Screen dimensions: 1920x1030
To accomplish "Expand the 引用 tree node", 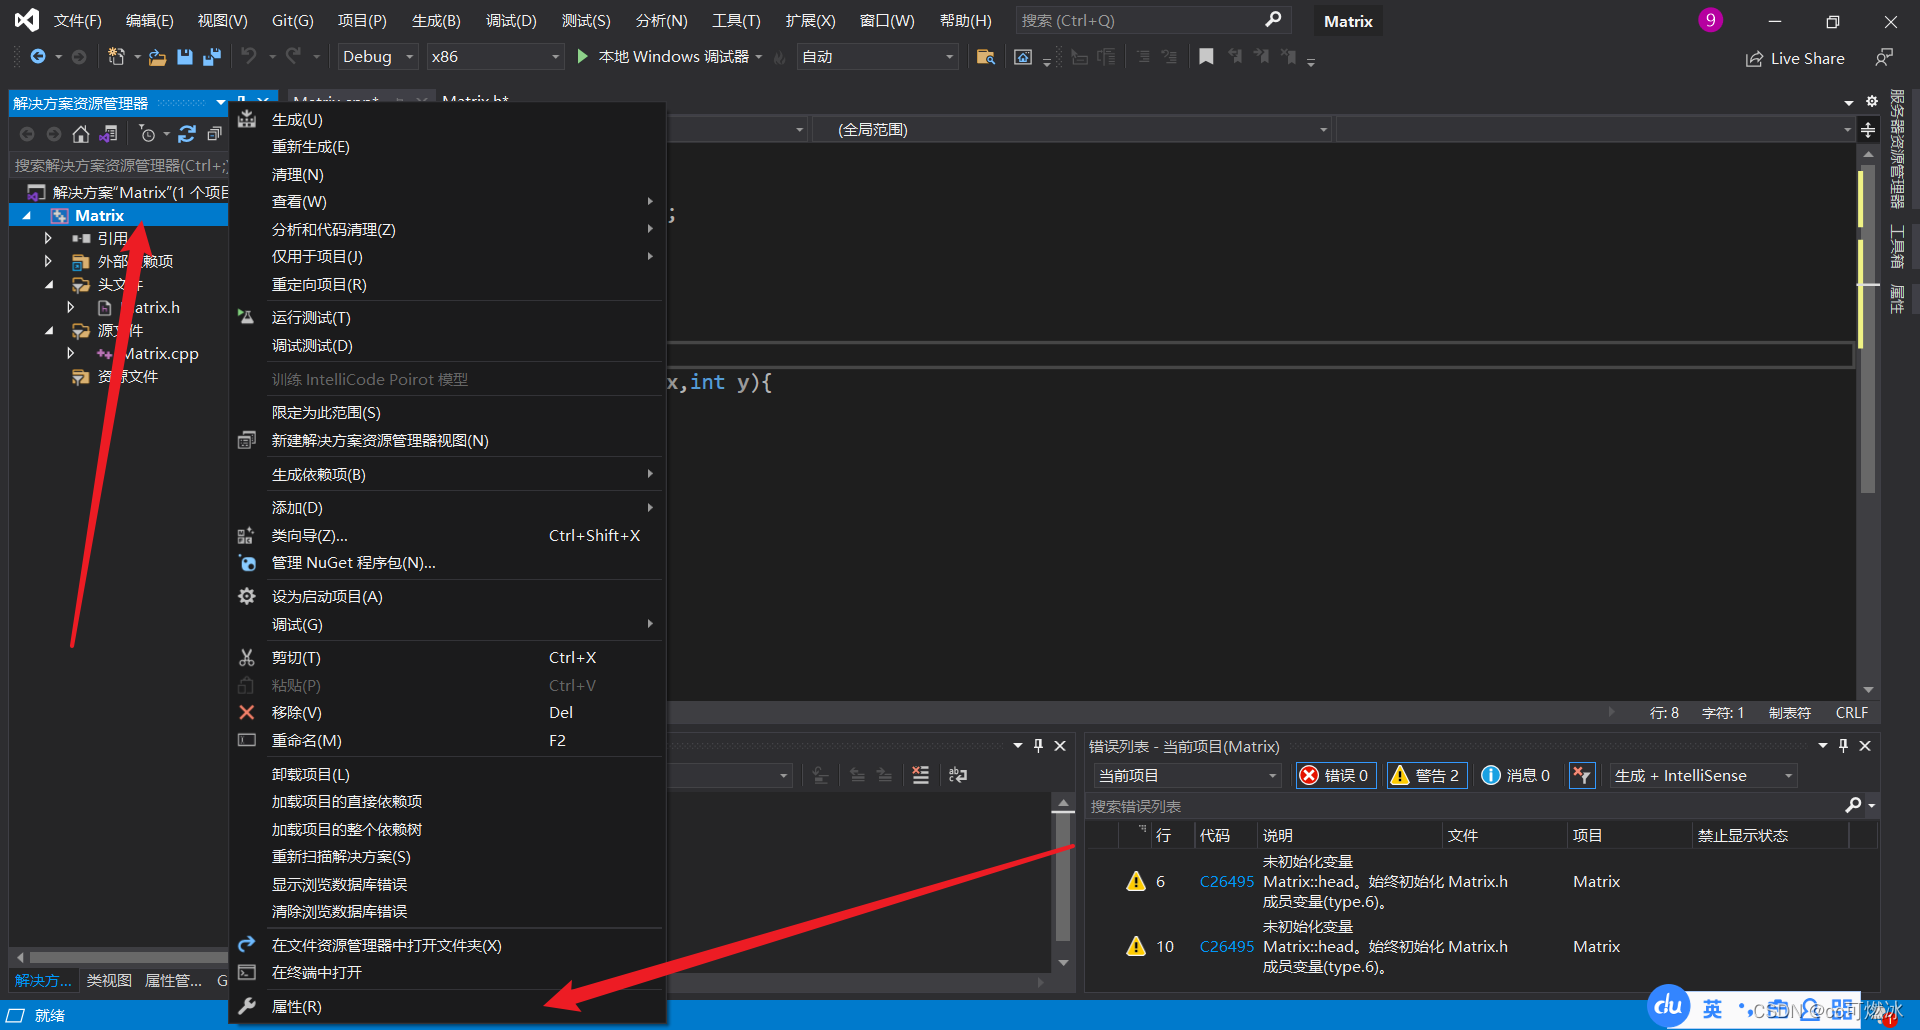I will (x=48, y=239).
